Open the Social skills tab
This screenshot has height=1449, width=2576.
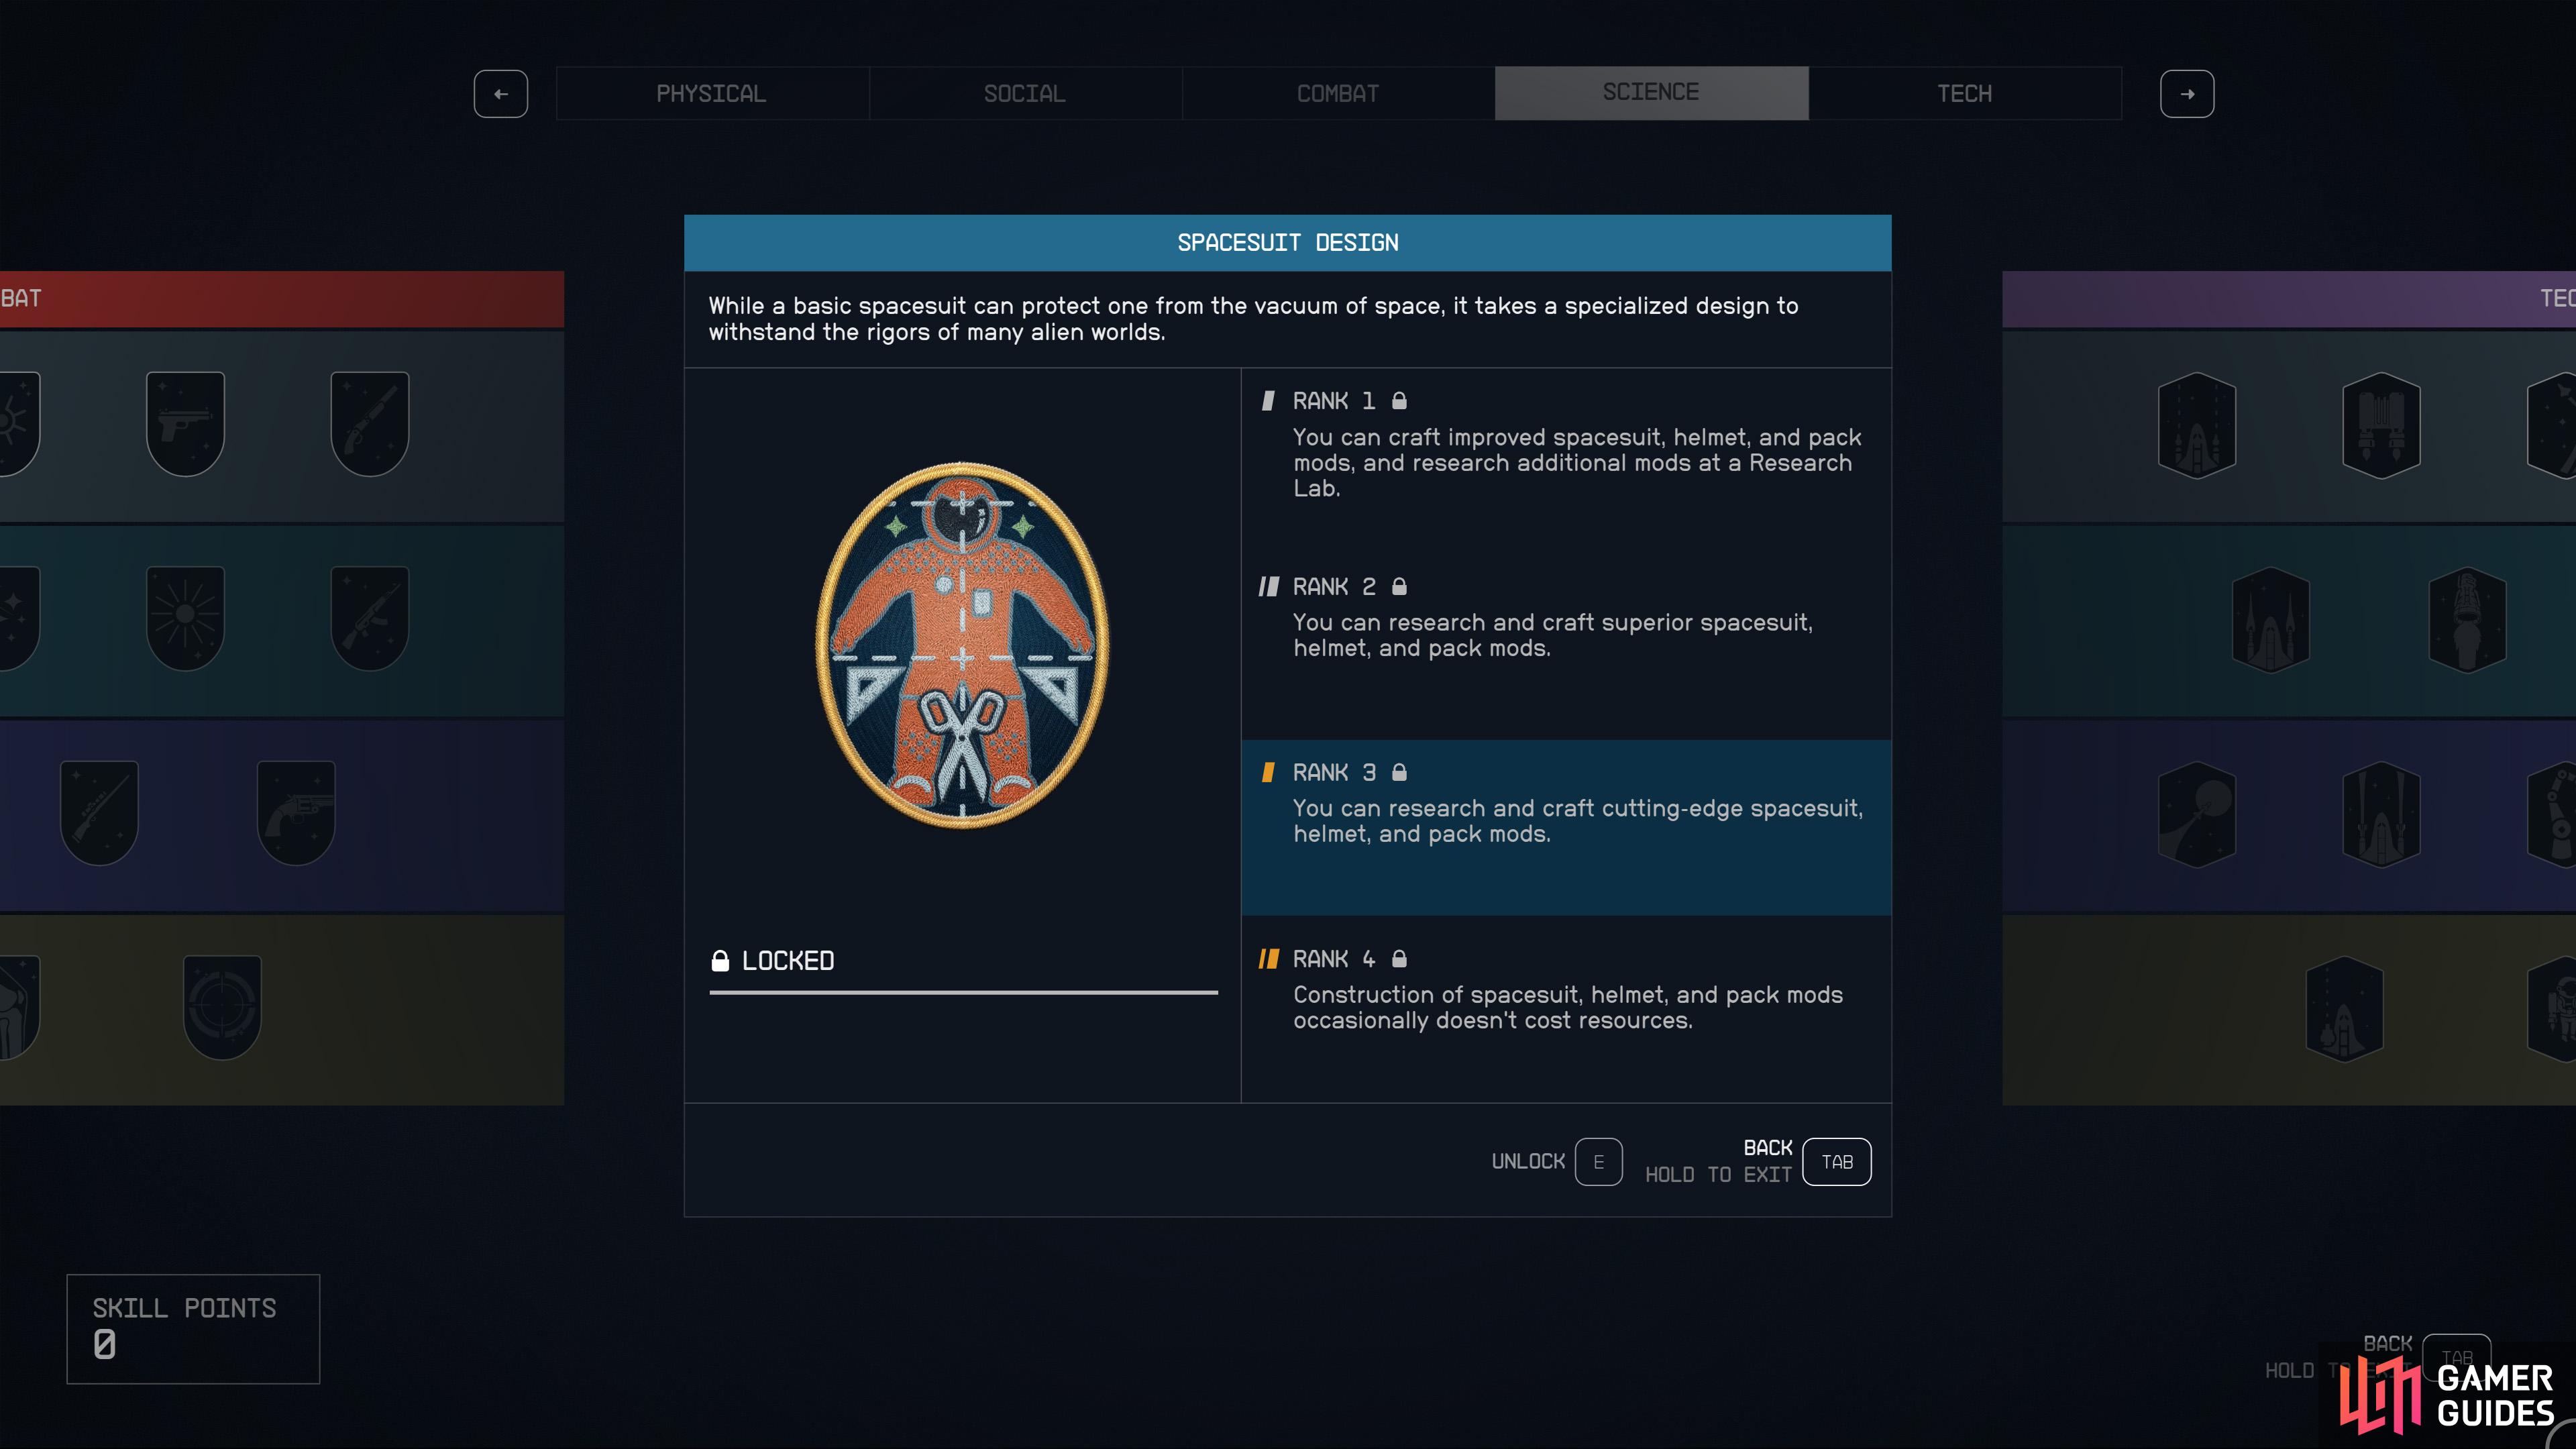(1025, 93)
